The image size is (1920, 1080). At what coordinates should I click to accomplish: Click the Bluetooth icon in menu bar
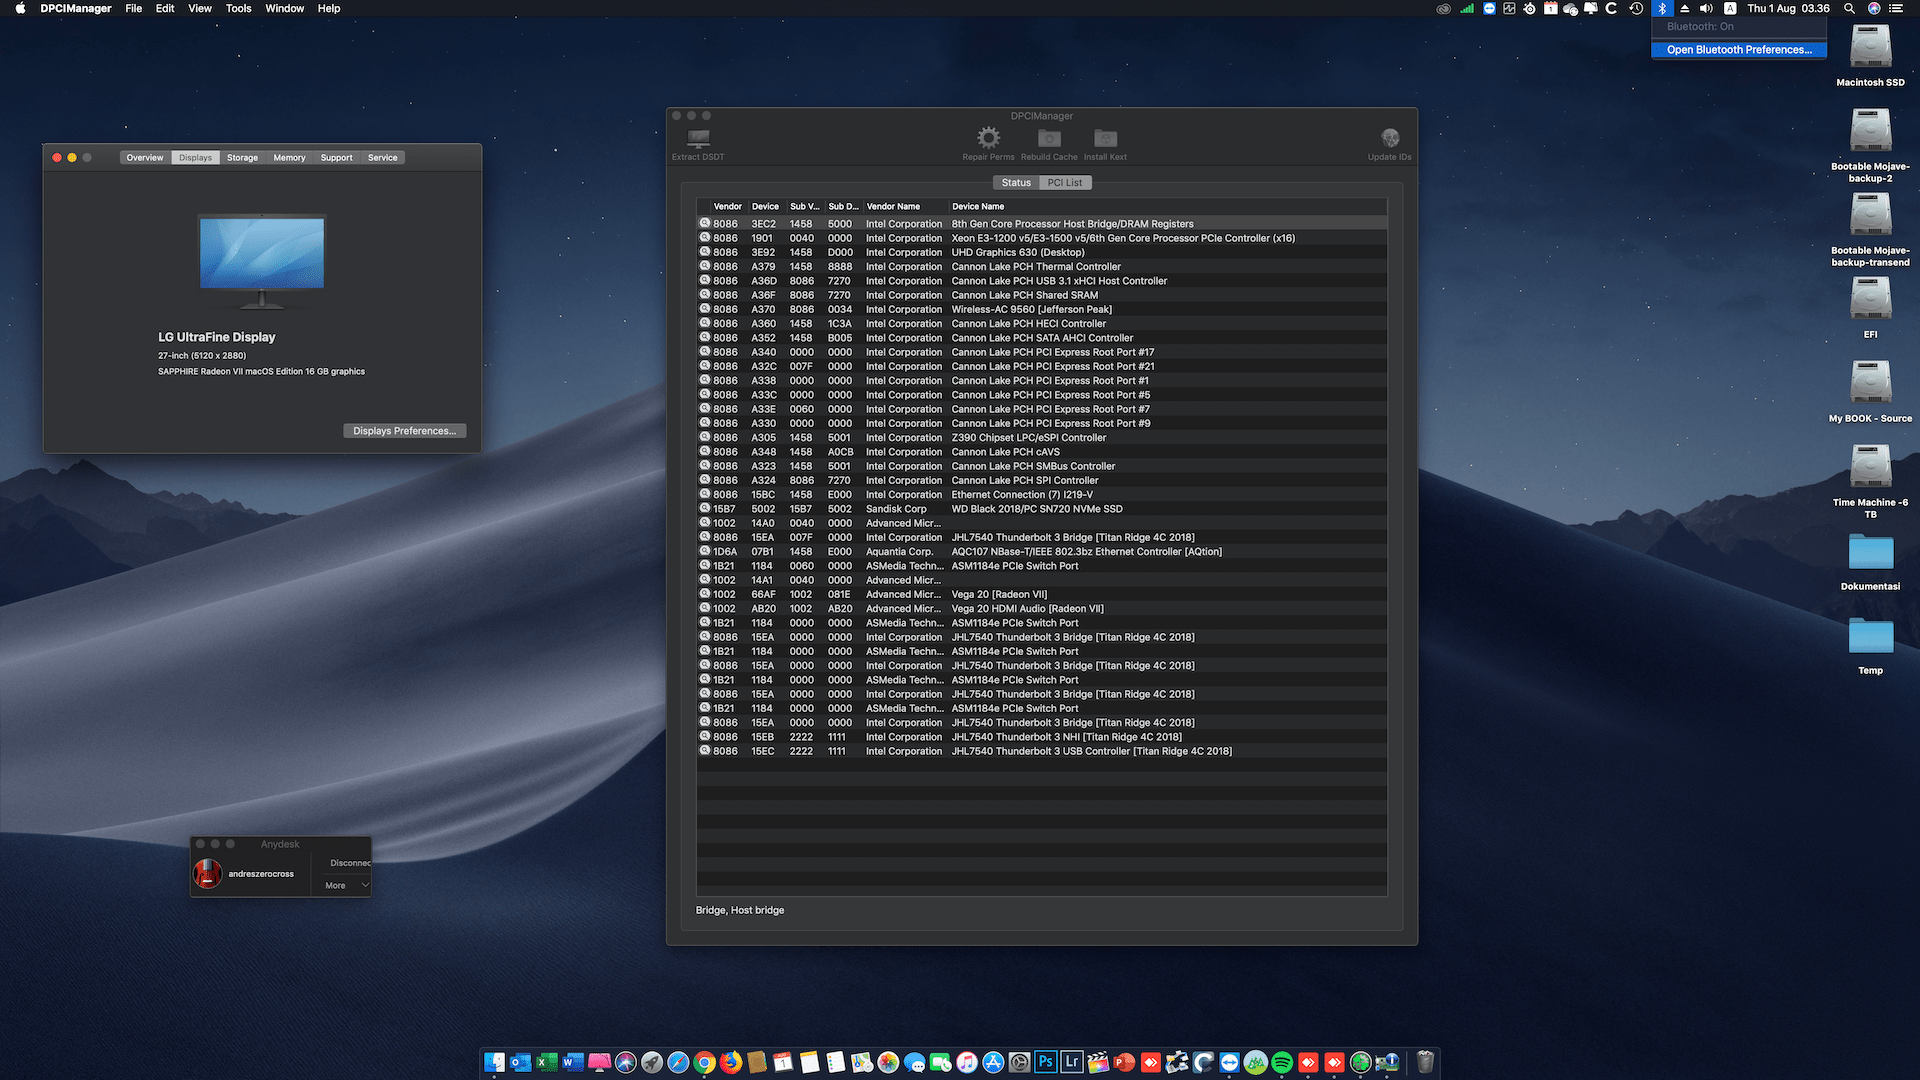[1662, 8]
